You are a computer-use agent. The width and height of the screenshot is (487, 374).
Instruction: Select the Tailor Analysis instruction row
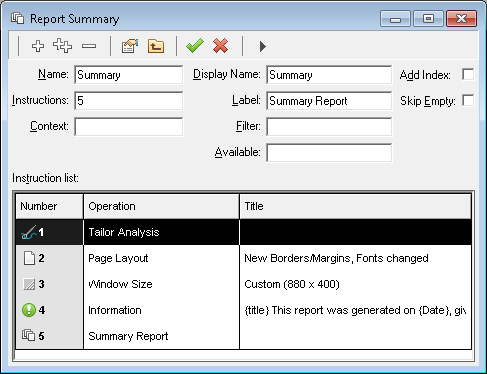[243, 232]
